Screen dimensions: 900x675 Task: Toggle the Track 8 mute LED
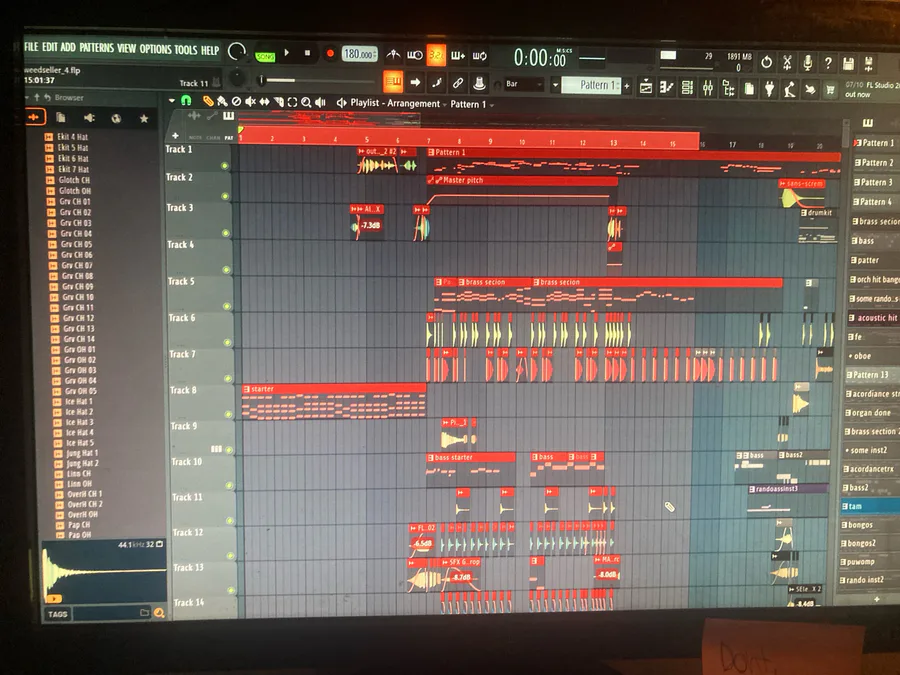228,414
